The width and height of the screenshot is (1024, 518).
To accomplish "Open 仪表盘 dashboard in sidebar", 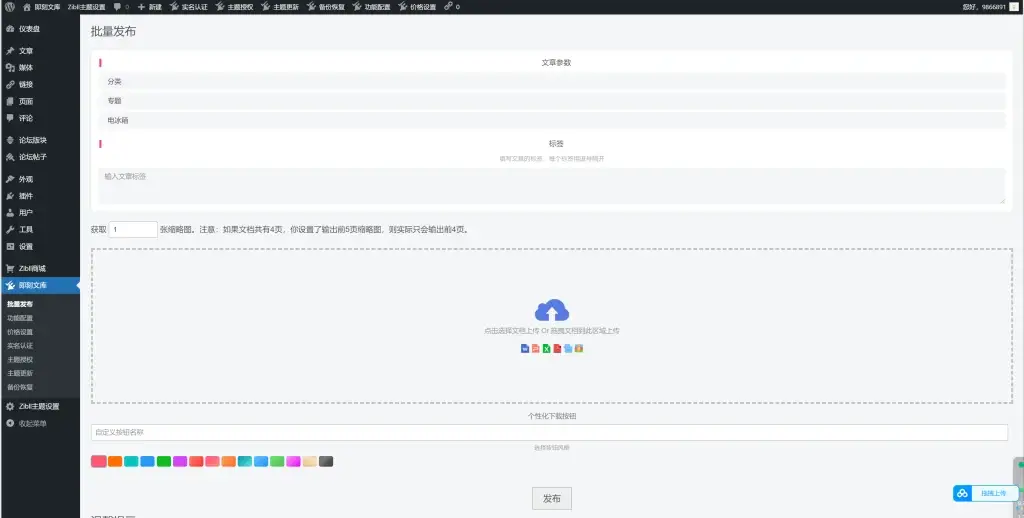I will pos(27,29).
